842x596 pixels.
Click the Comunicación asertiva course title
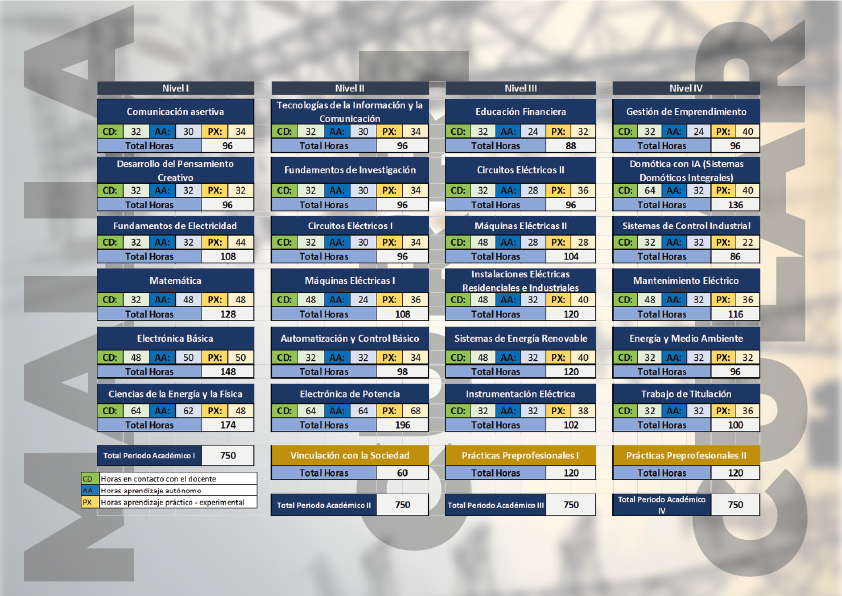pyautogui.click(x=175, y=111)
